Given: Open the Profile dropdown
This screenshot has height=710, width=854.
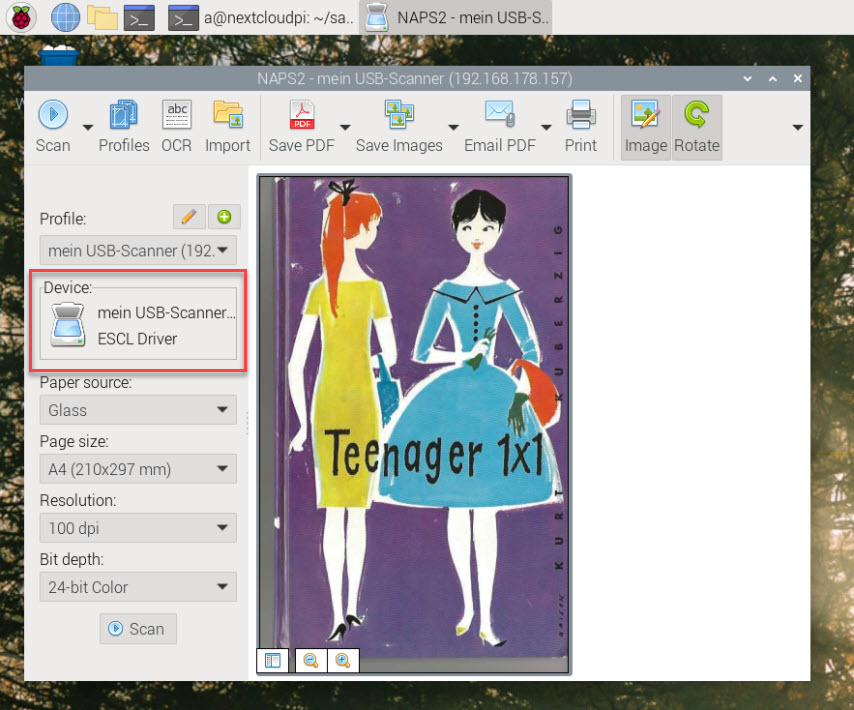Looking at the screenshot, I should point(138,250).
